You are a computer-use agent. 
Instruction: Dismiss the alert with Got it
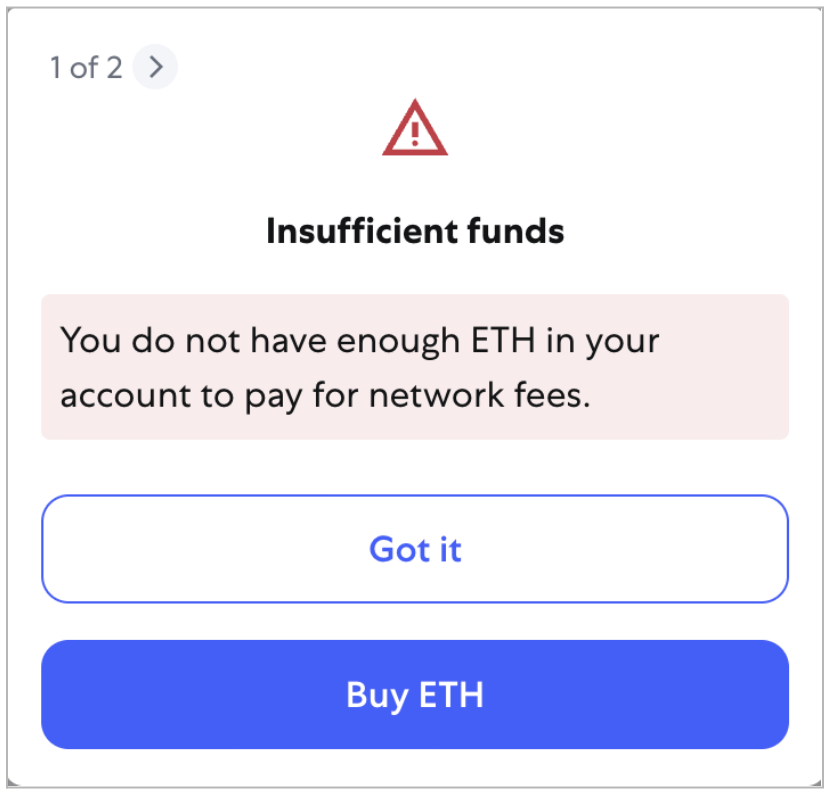pos(415,549)
